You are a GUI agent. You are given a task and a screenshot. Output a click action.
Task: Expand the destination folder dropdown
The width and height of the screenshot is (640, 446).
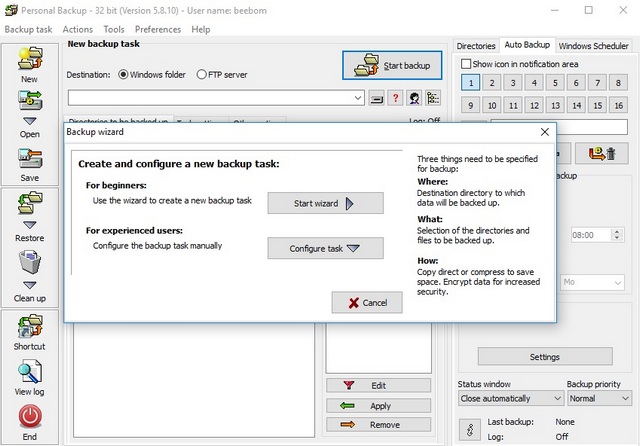358,98
